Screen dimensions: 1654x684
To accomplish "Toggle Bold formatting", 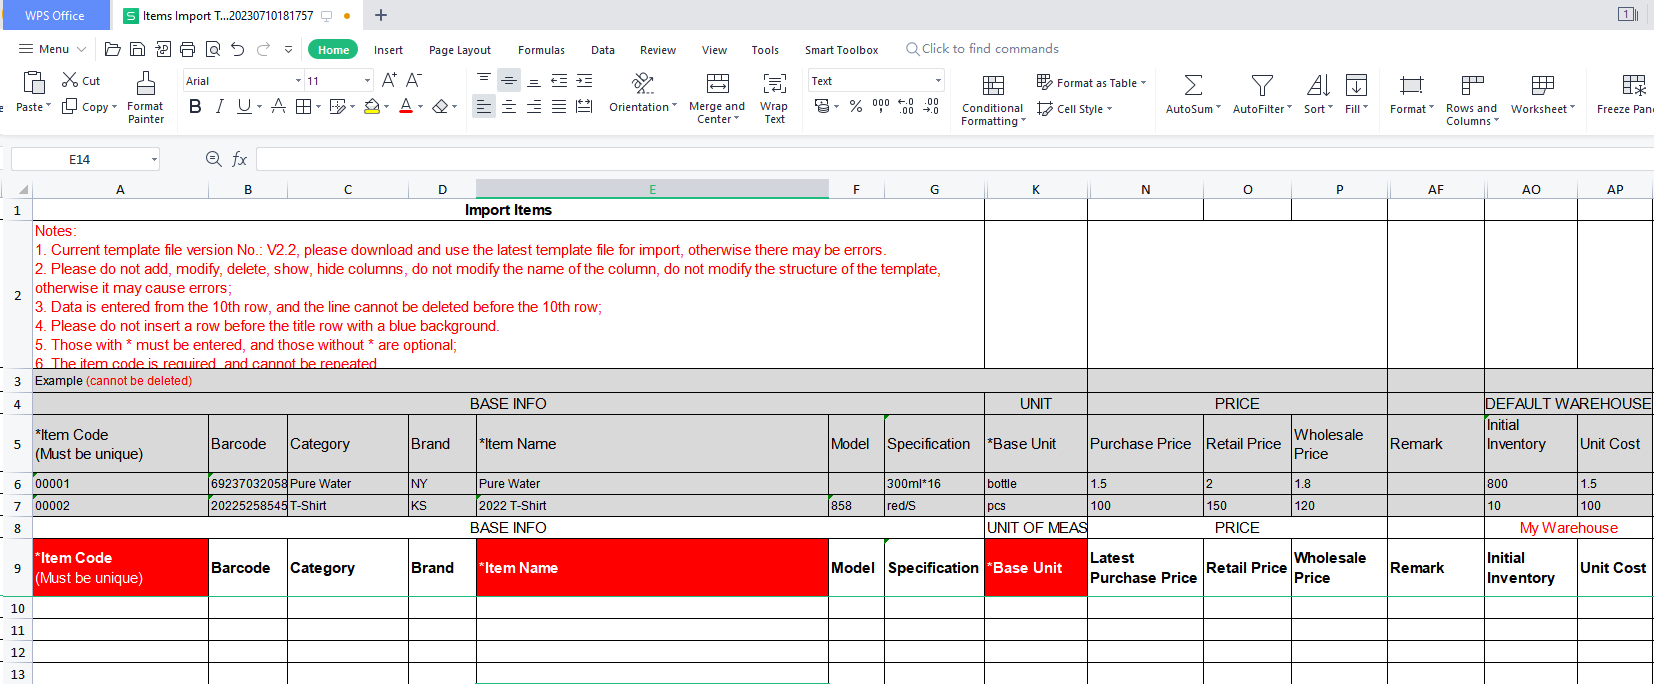I will pyautogui.click(x=195, y=106).
